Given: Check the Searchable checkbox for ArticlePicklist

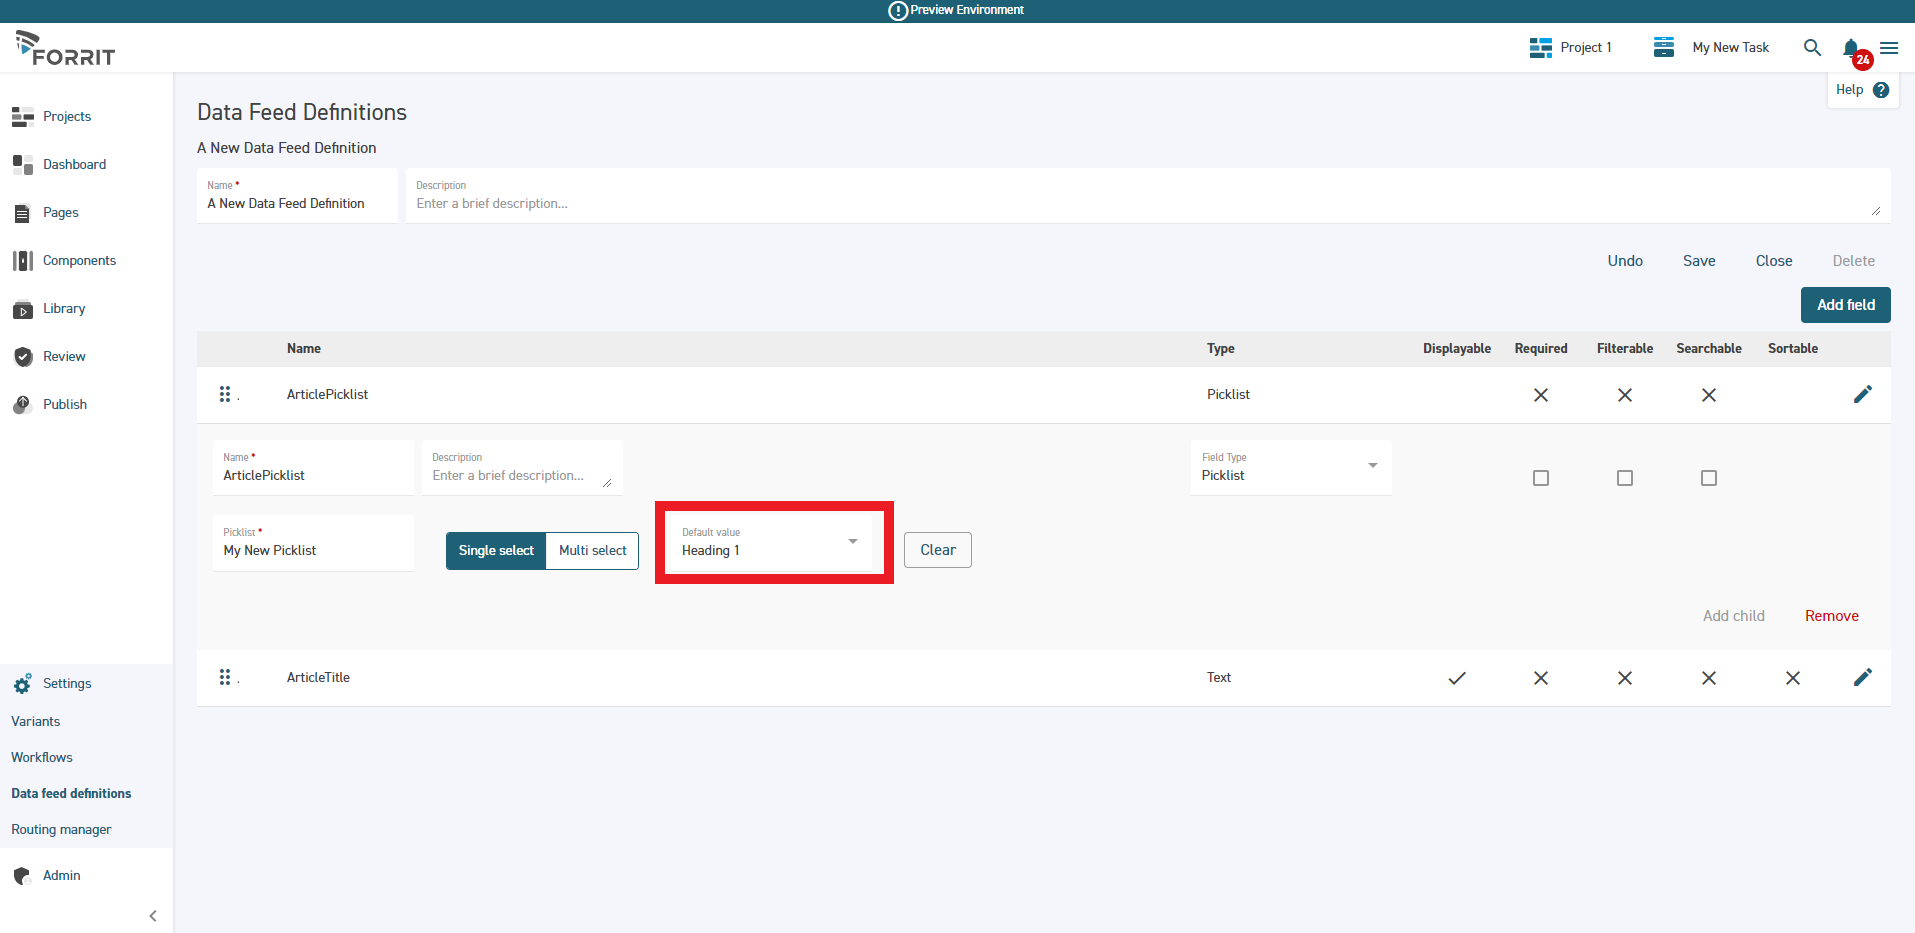Looking at the screenshot, I should click(x=1709, y=478).
